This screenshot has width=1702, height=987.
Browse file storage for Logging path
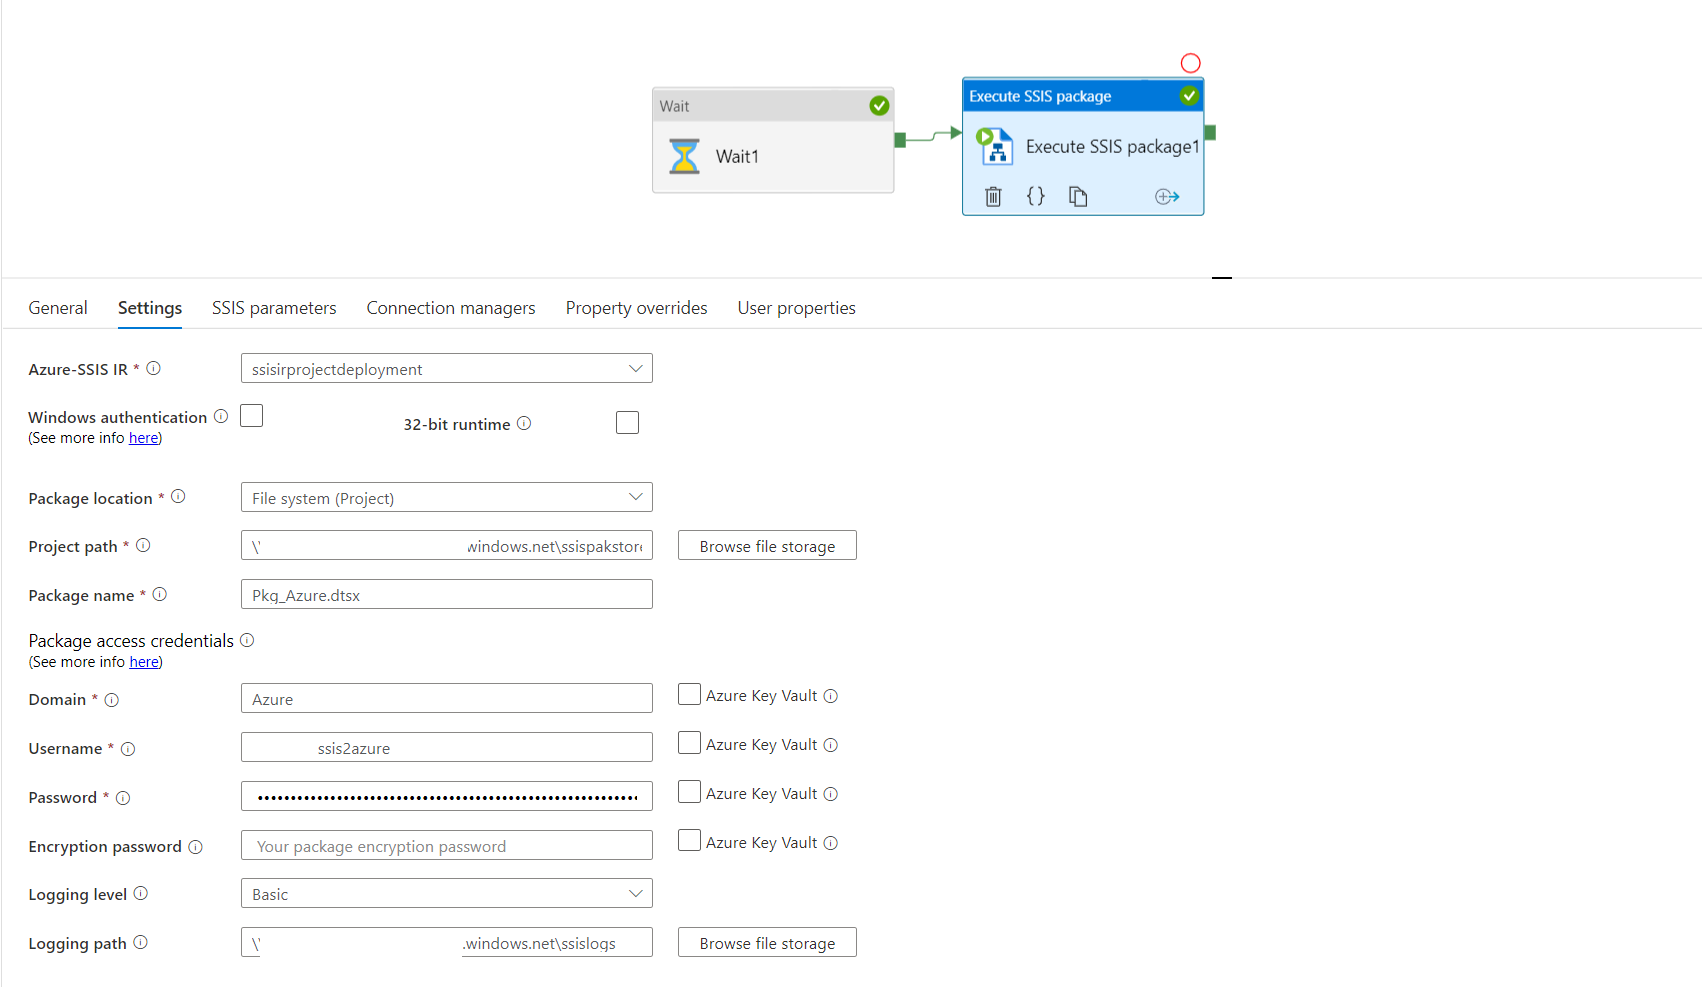tap(767, 942)
